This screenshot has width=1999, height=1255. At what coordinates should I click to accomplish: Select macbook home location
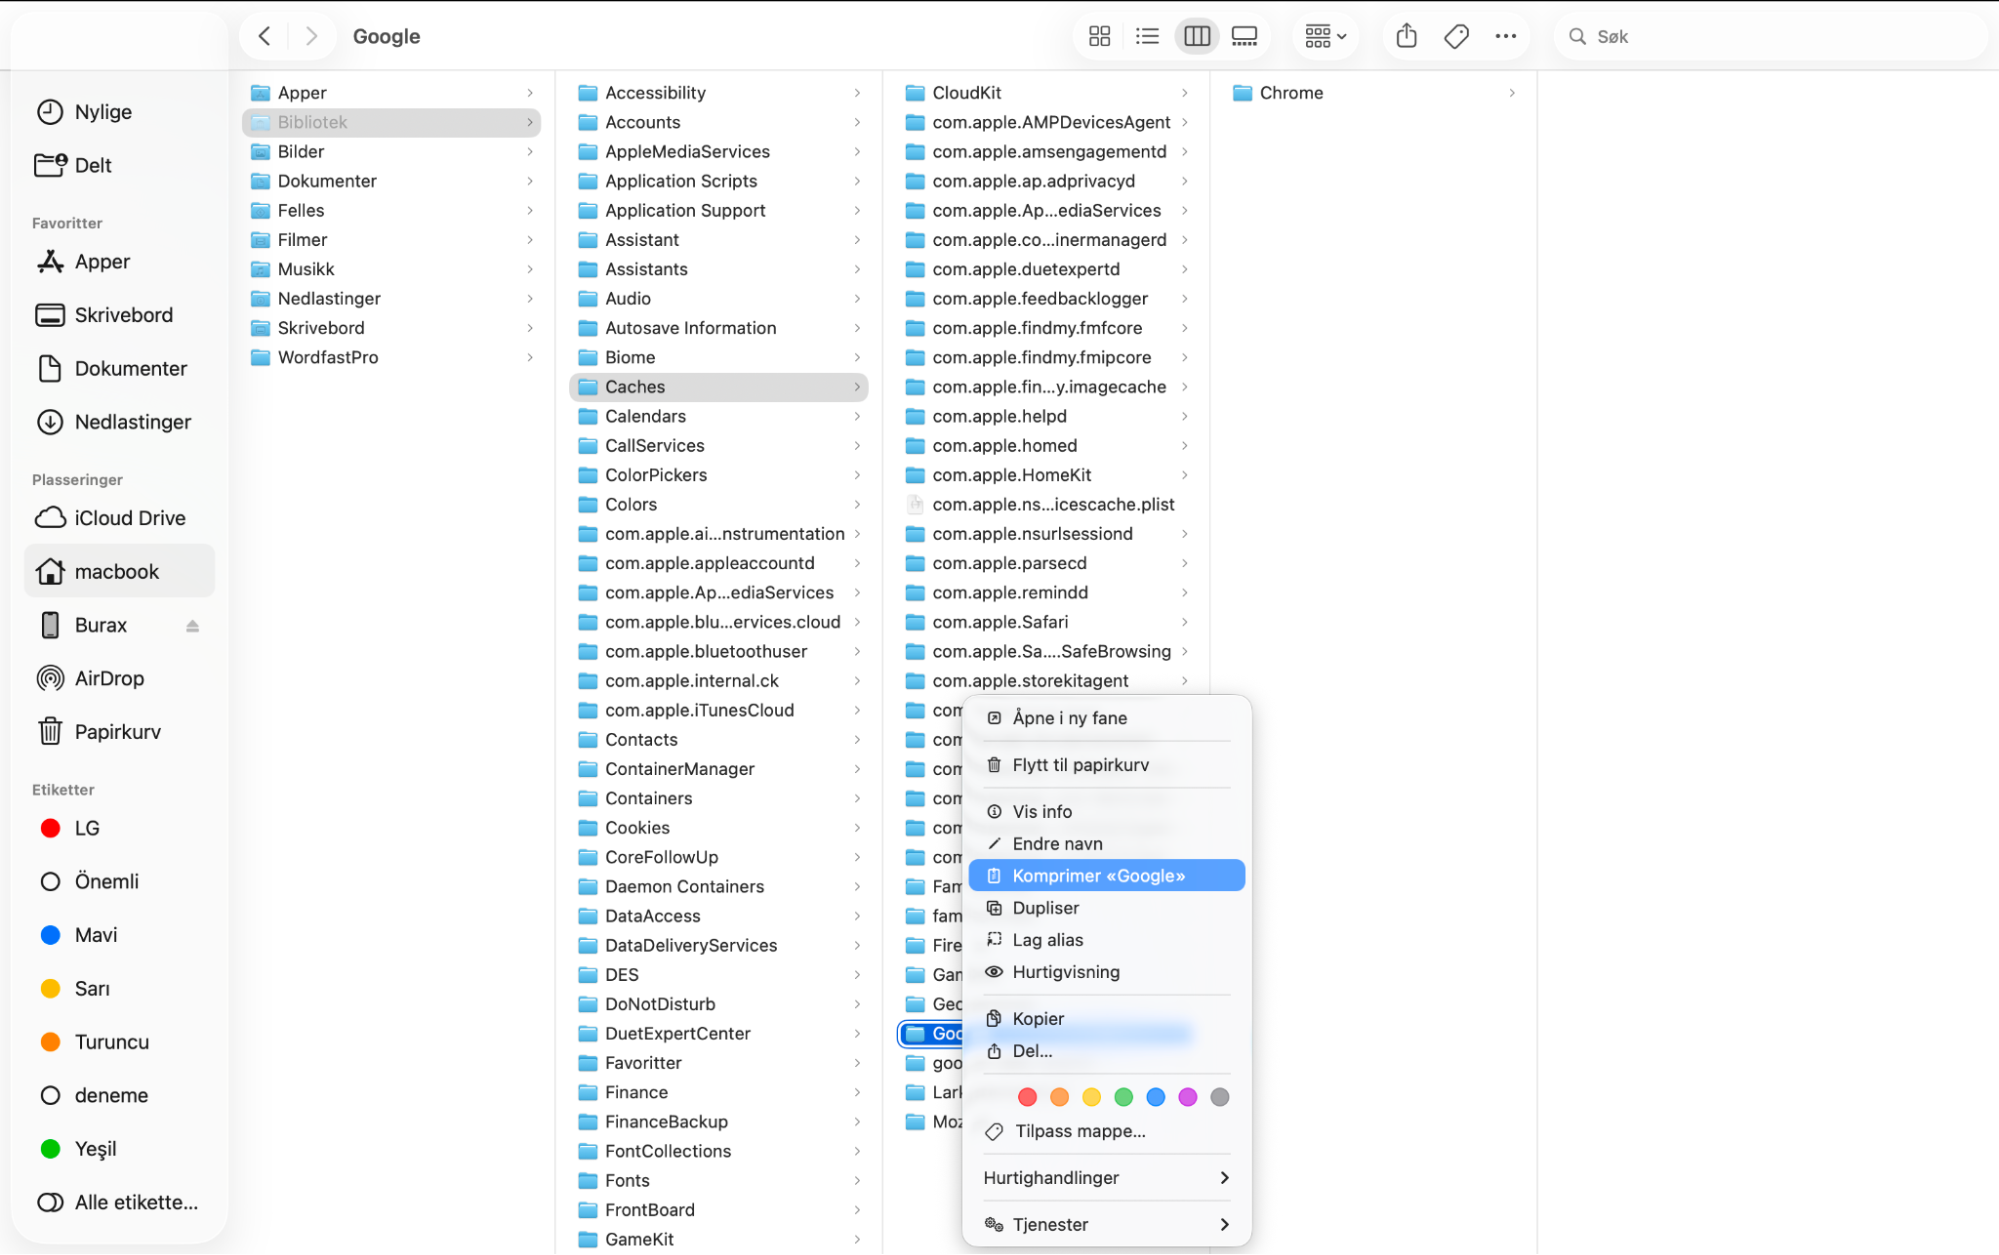(119, 571)
